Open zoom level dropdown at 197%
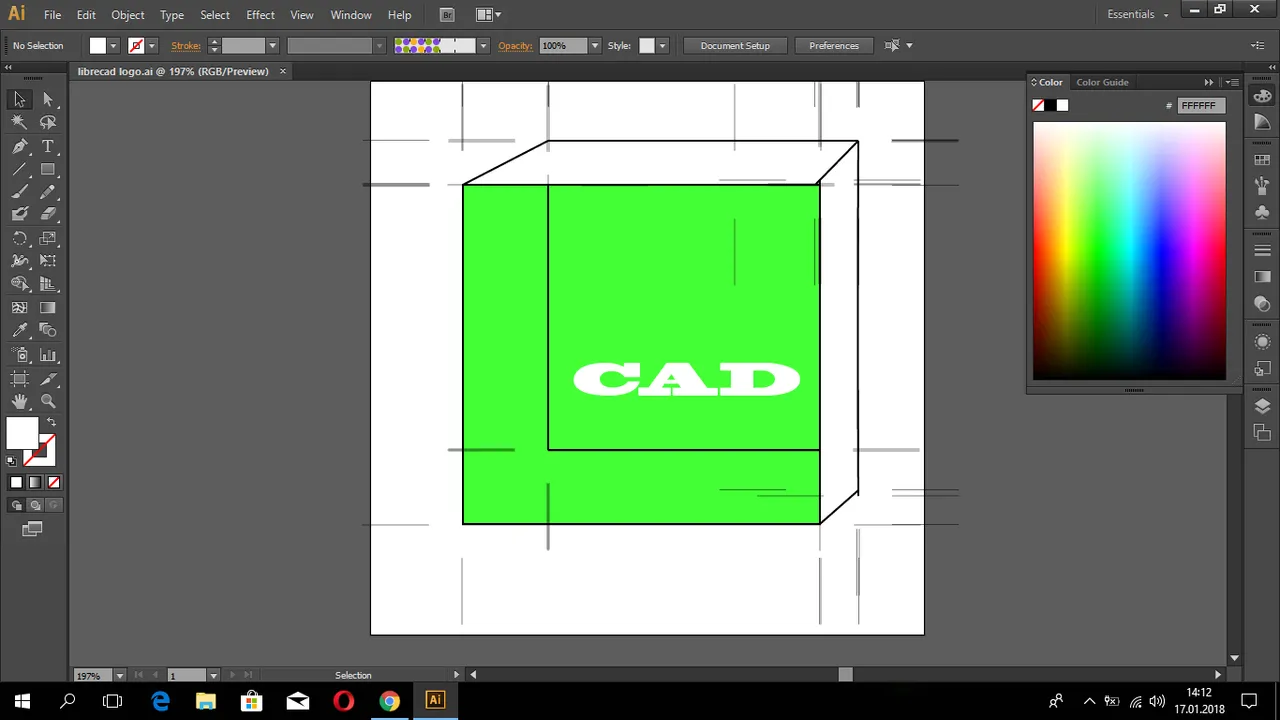The width and height of the screenshot is (1280, 720). pyautogui.click(x=119, y=675)
